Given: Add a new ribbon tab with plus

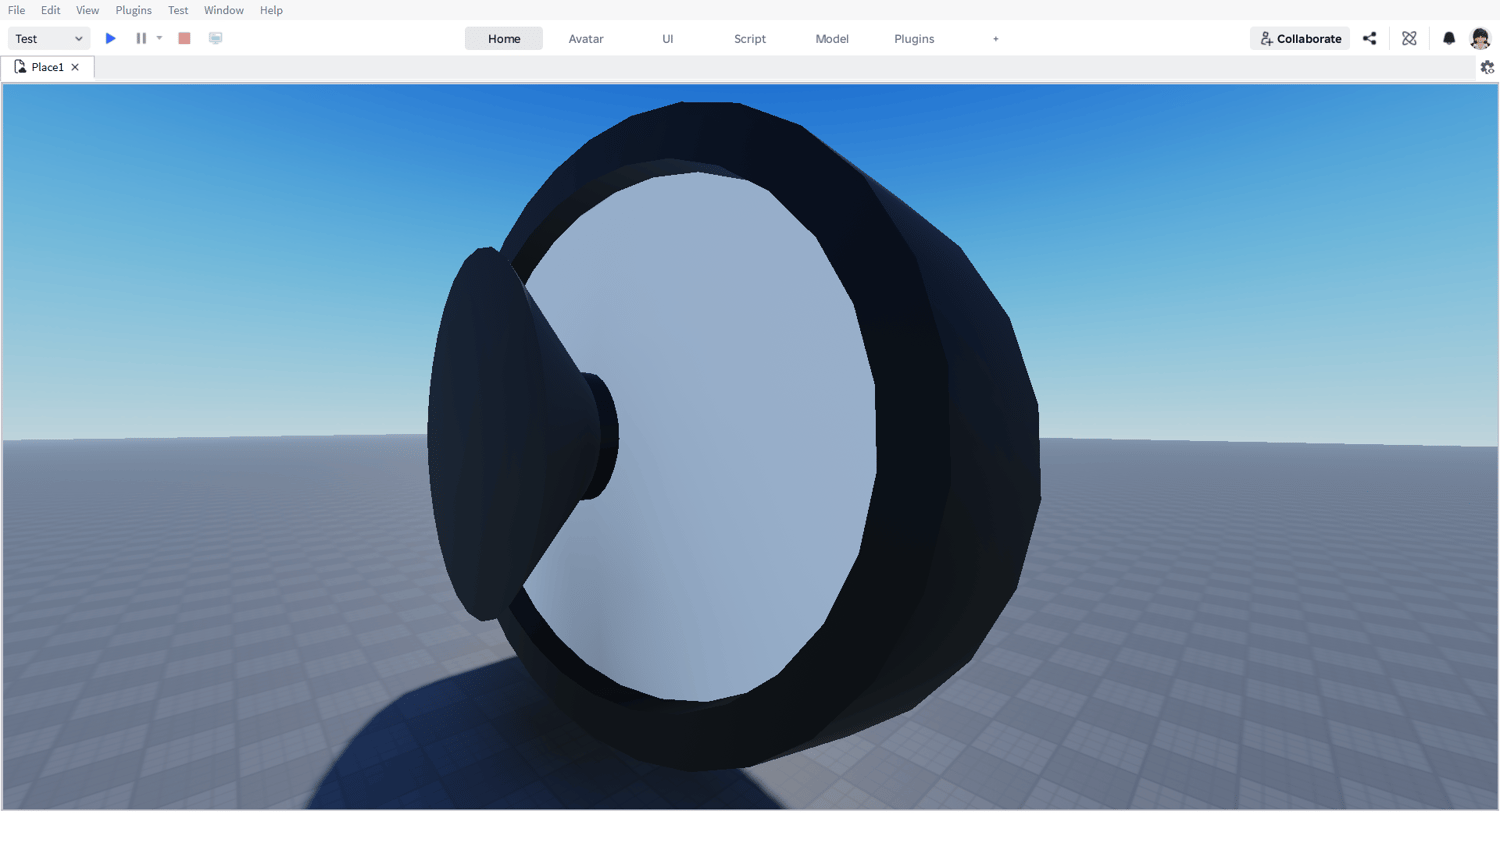Looking at the screenshot, I should point(996,39).
